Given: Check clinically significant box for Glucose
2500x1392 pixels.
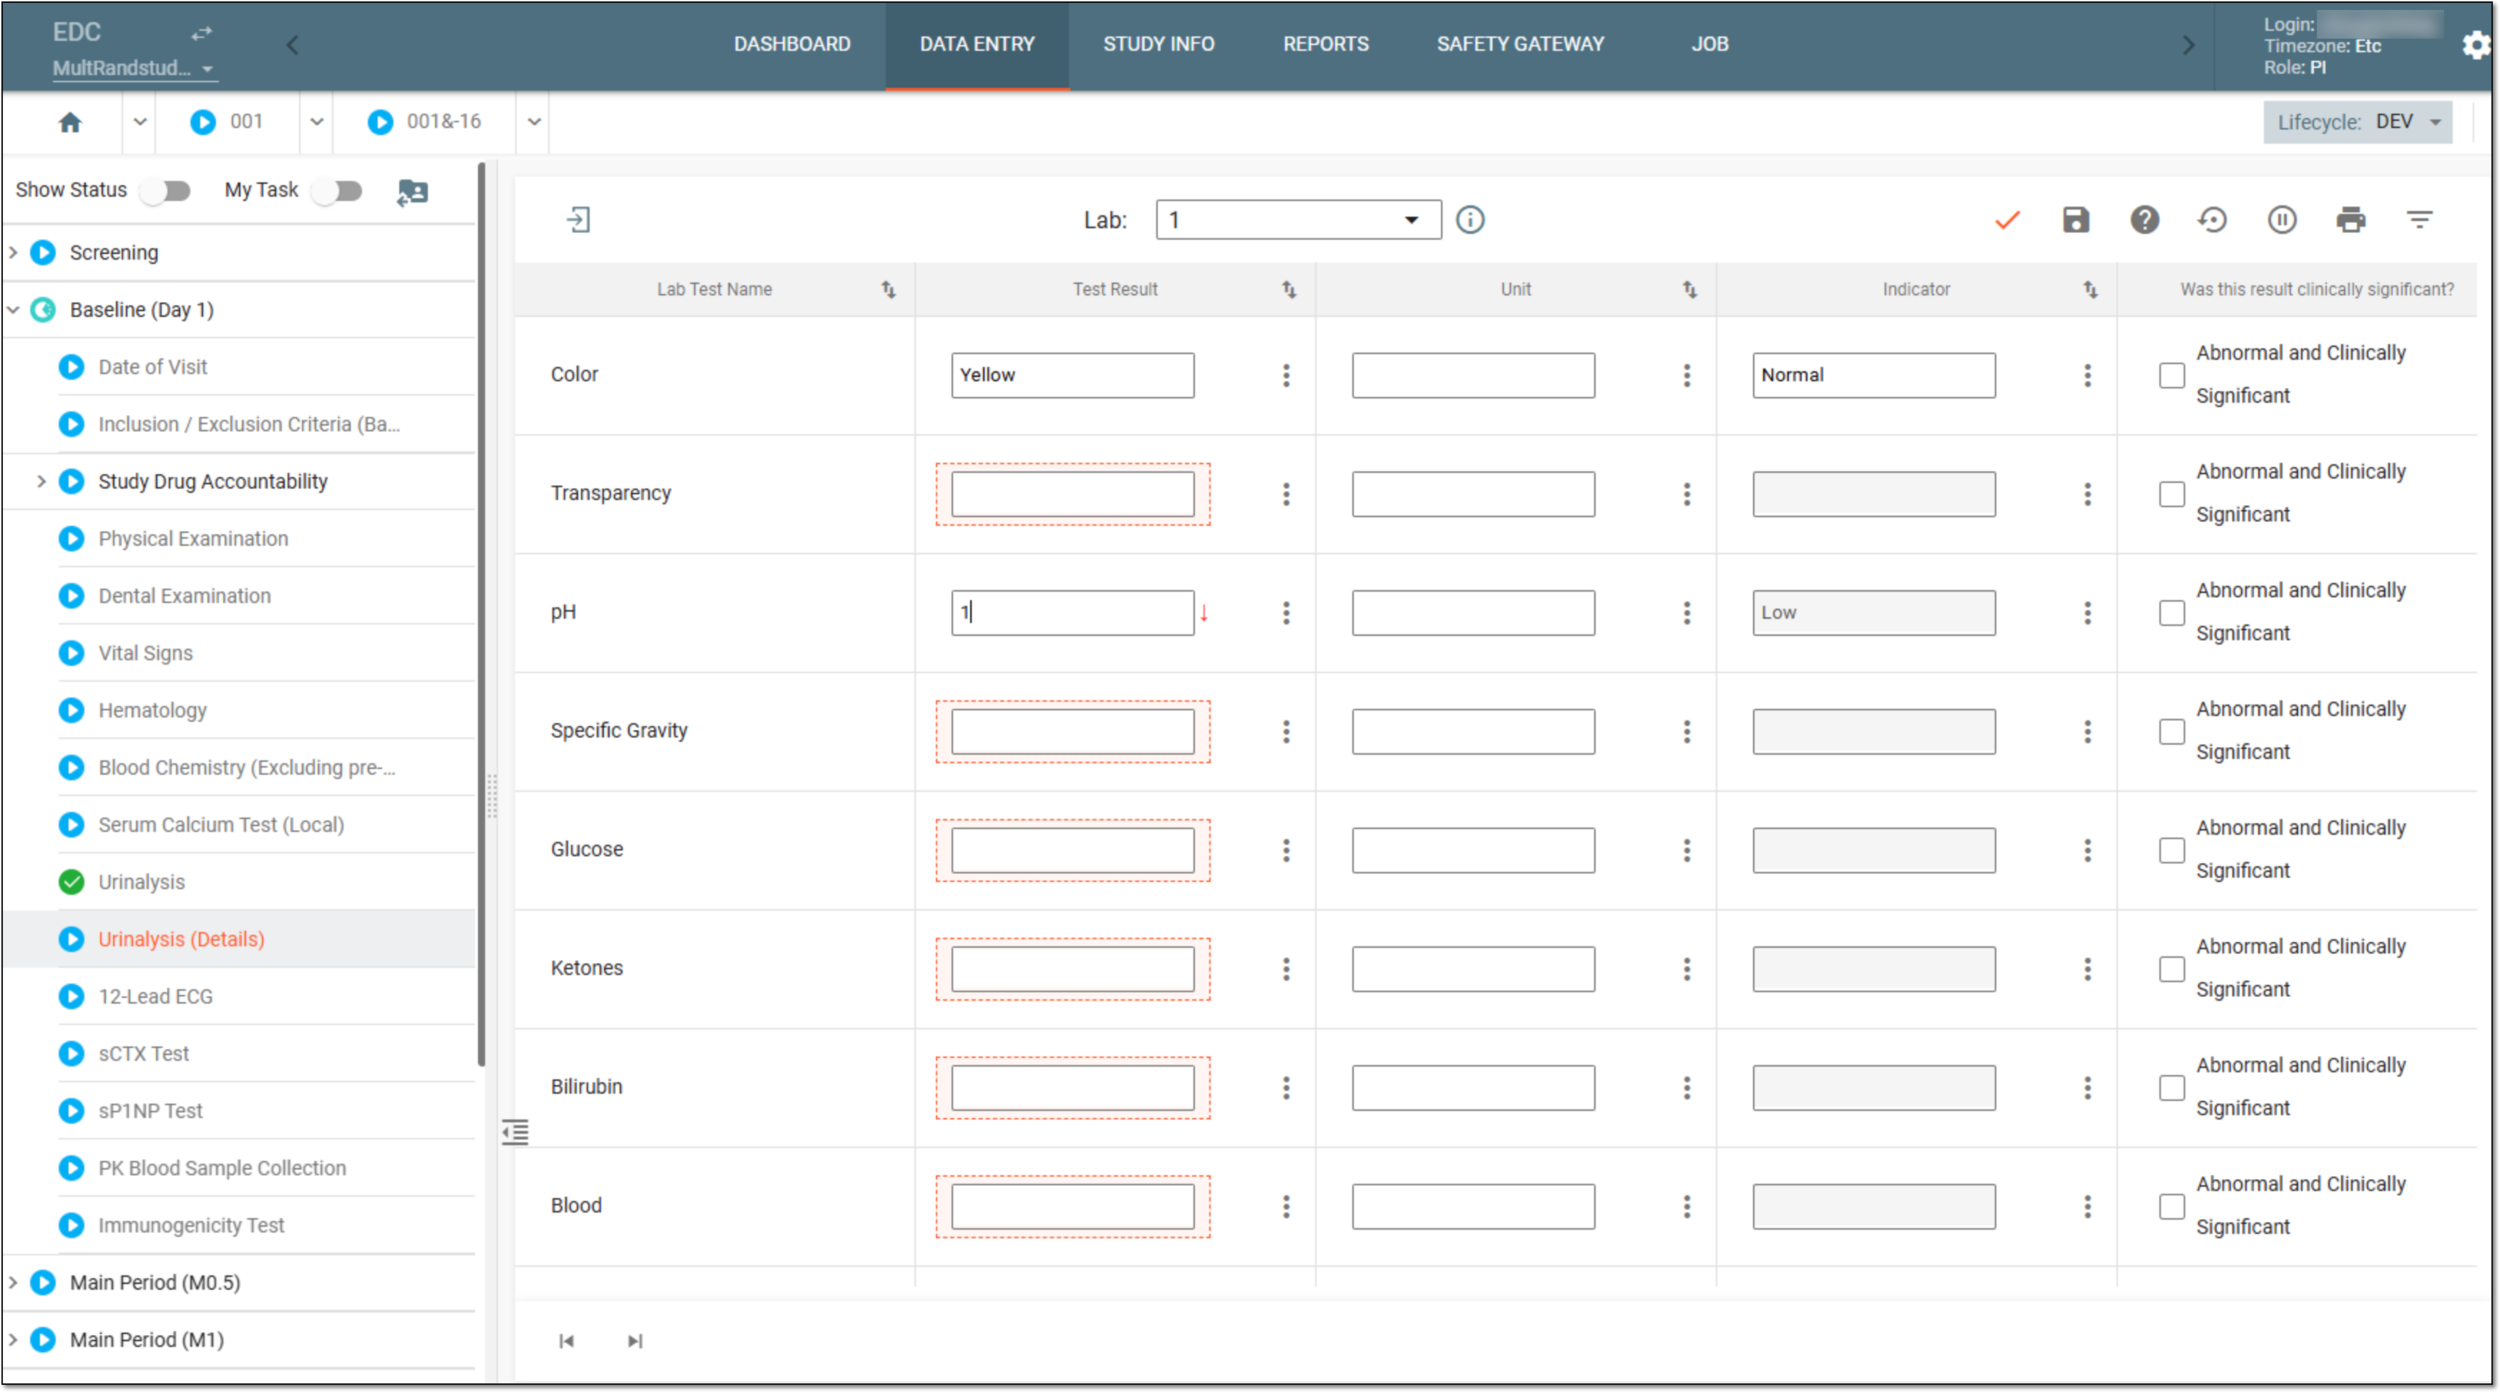Looking at the screenshot, I should pyautogui.click(x=2171, y=850).
